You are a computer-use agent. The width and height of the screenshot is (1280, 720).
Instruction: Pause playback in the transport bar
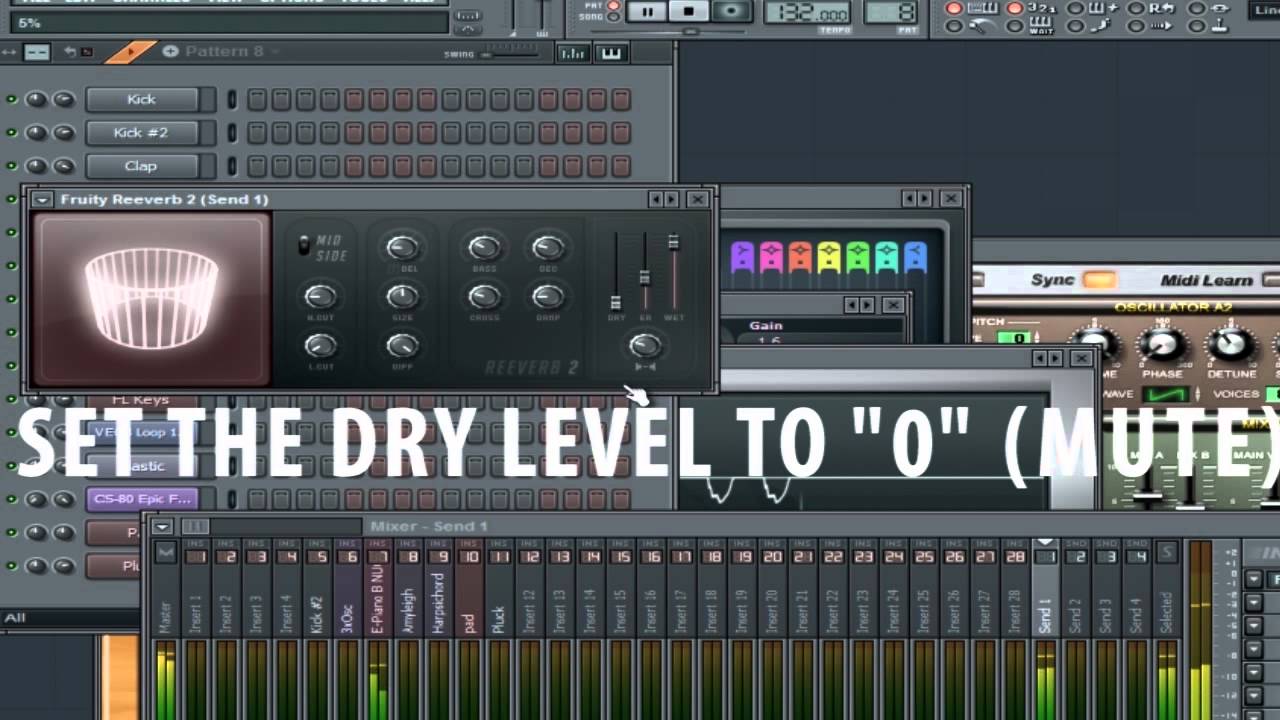point(648,12)
